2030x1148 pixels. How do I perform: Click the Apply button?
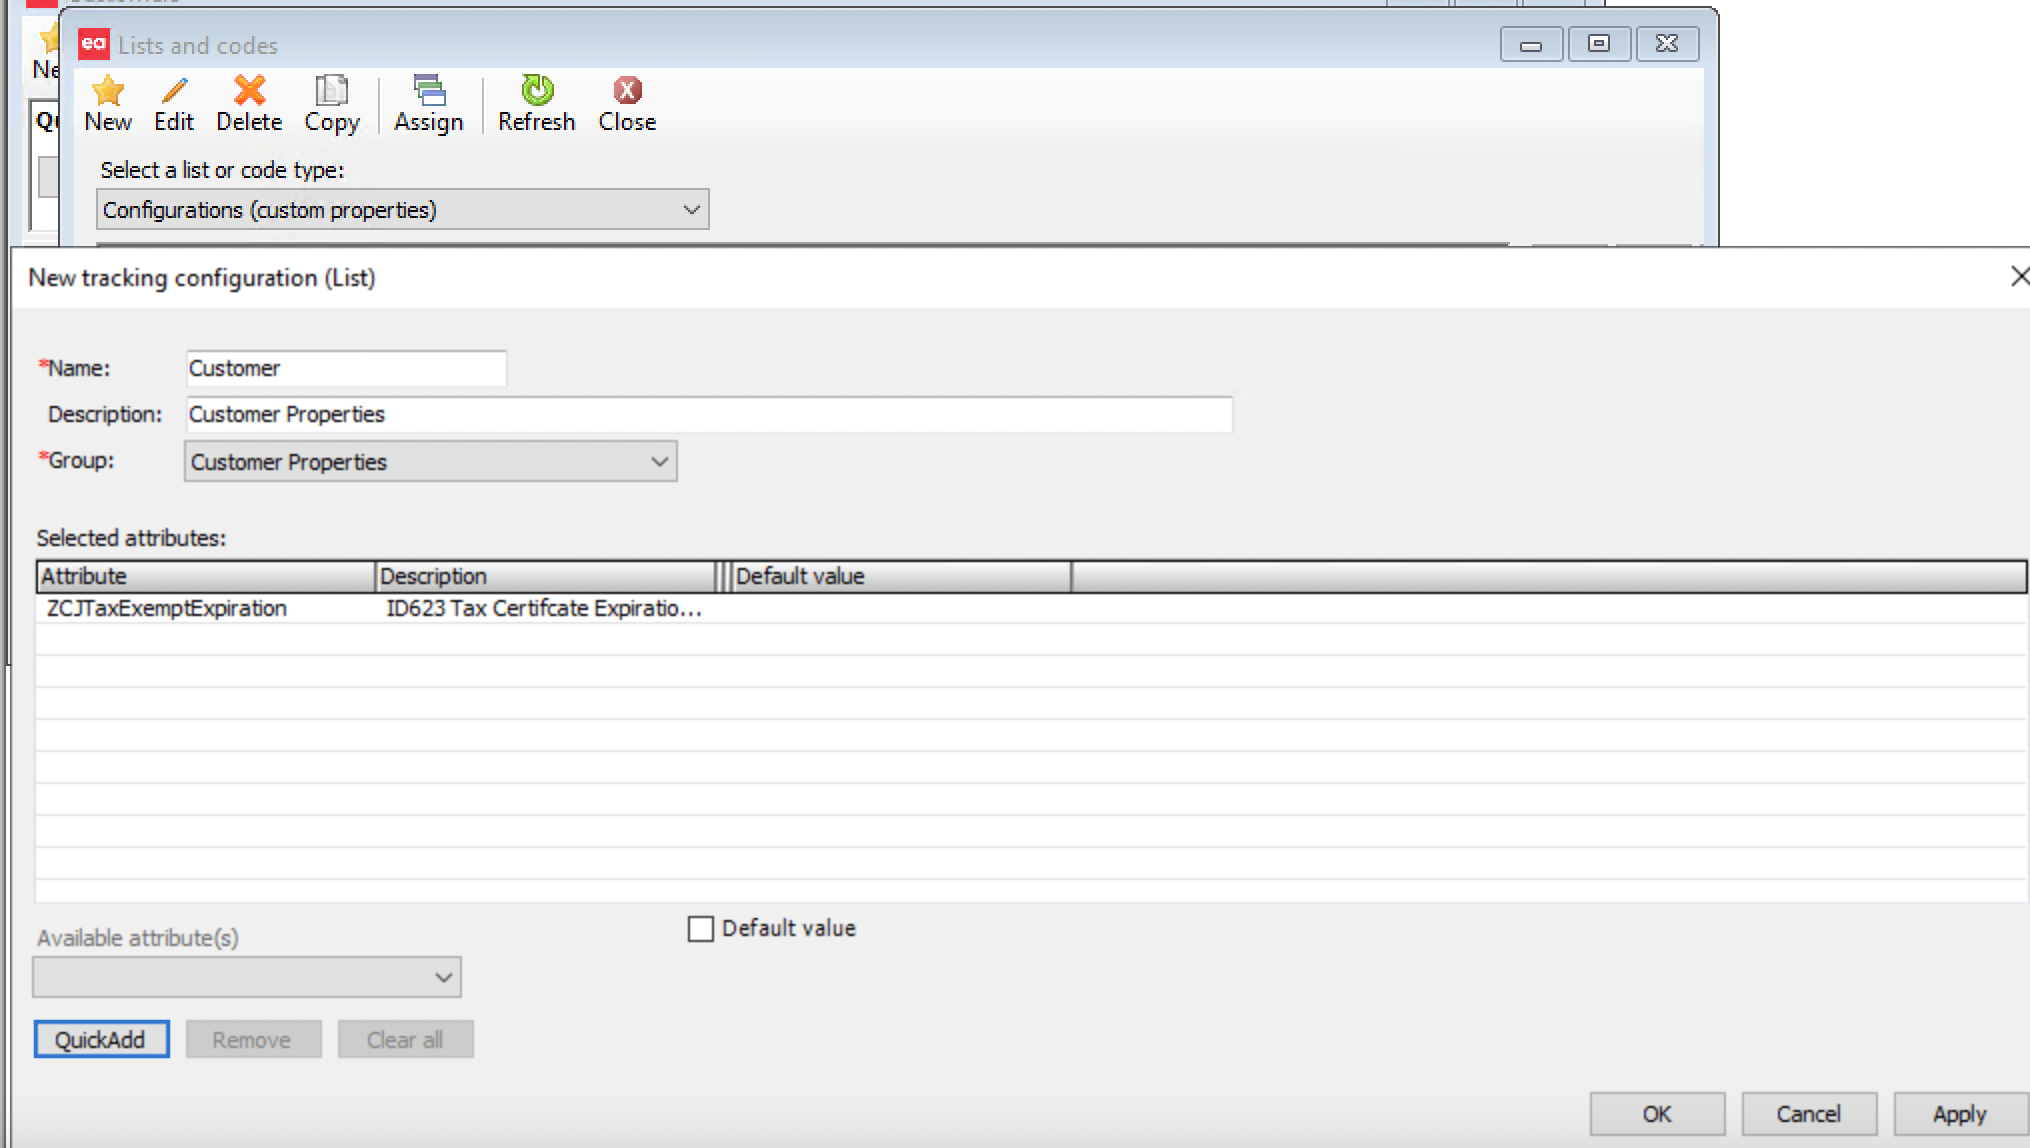[x=1960, y=1114]
